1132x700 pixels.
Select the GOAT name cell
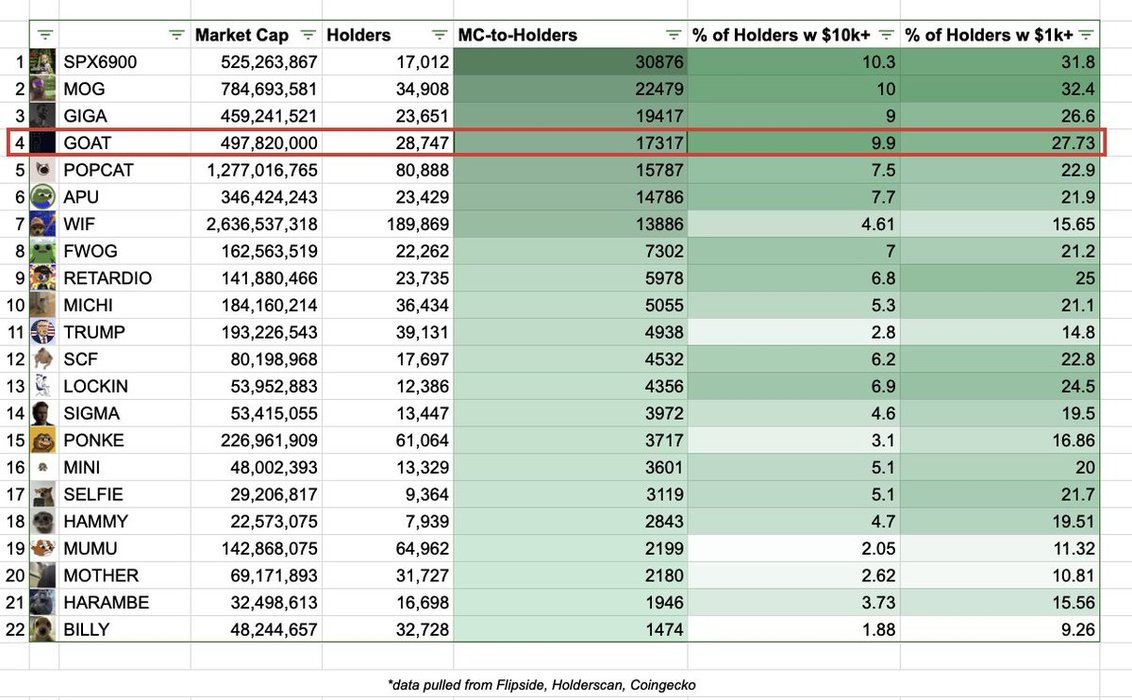pos(124,143)
